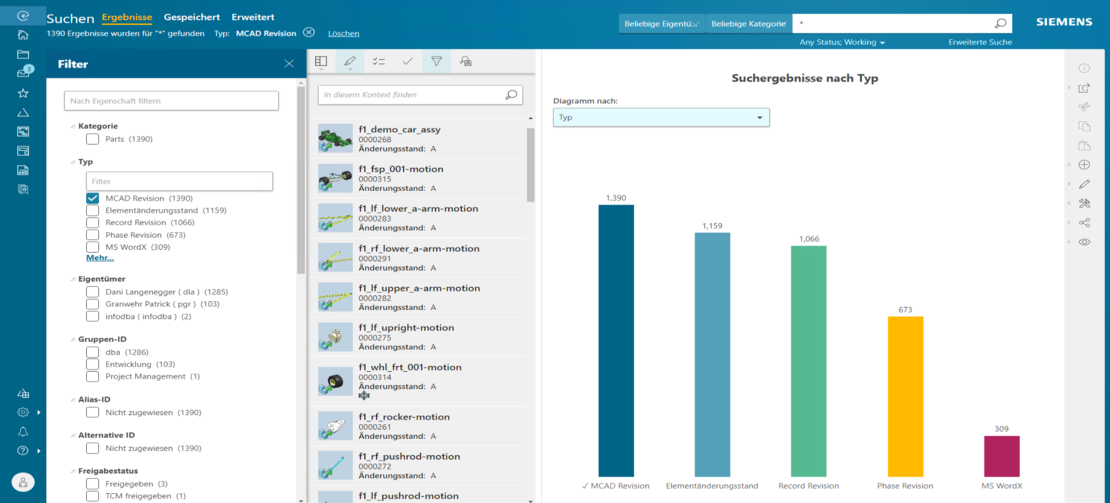Viewport: 1110px width, 503px height.
Task: Collapse the Kategorie filter section
Action: (72, 126)
